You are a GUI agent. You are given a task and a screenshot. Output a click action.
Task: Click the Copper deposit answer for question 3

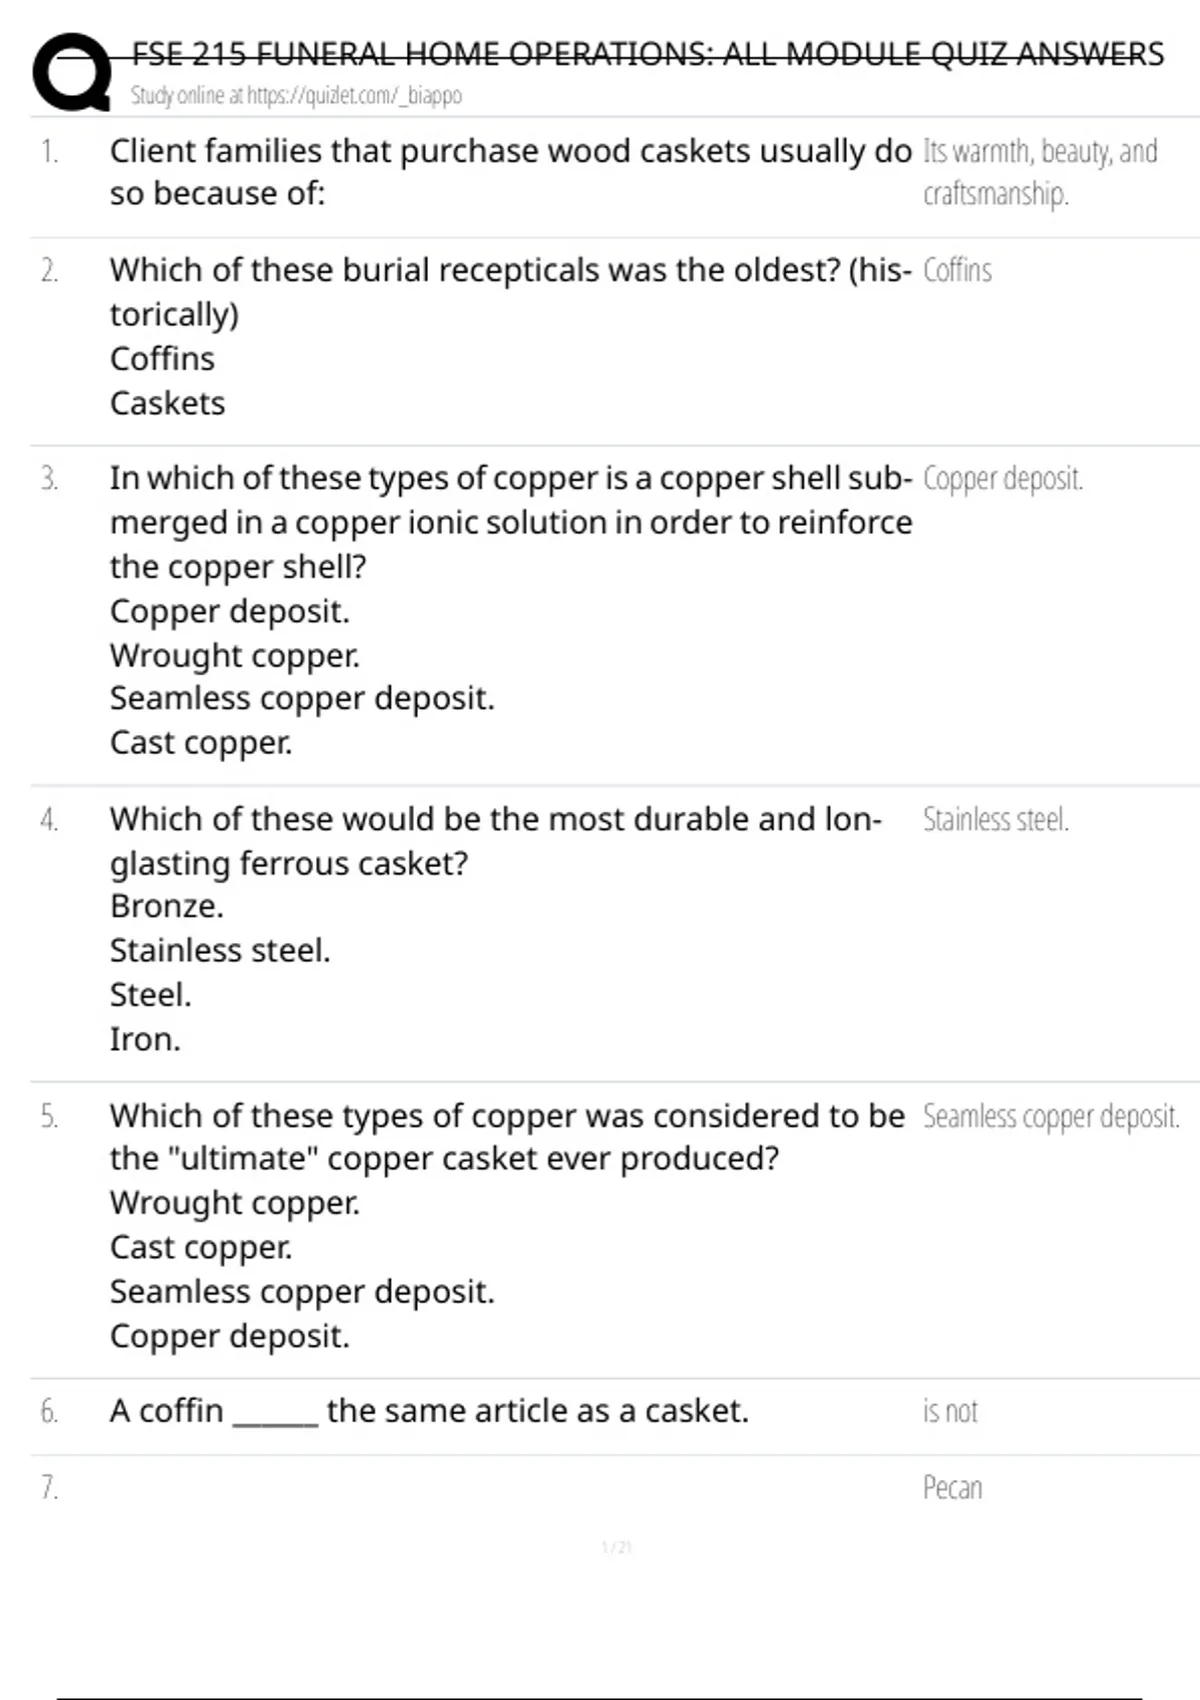tap(1002, 479)
